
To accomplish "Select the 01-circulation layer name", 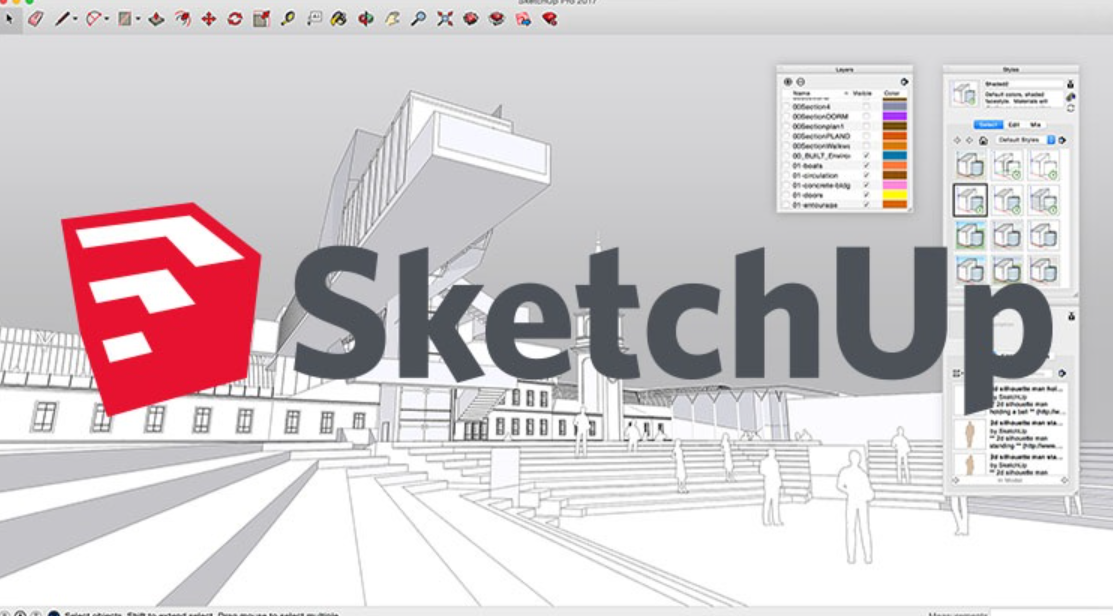I will point(816,175).
